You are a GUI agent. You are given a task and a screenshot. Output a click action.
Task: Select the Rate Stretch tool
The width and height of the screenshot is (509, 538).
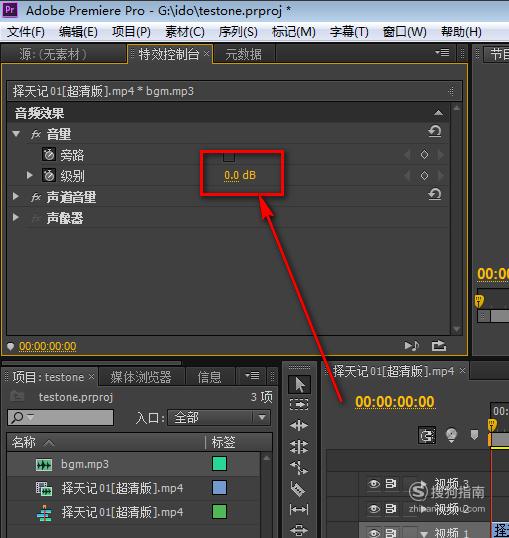pos(298,467)
